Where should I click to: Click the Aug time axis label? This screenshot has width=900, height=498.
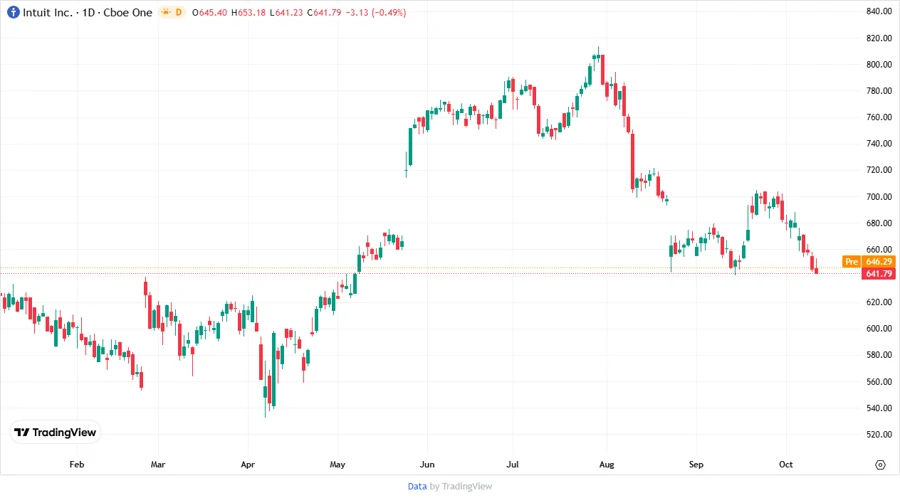point(607,464)
